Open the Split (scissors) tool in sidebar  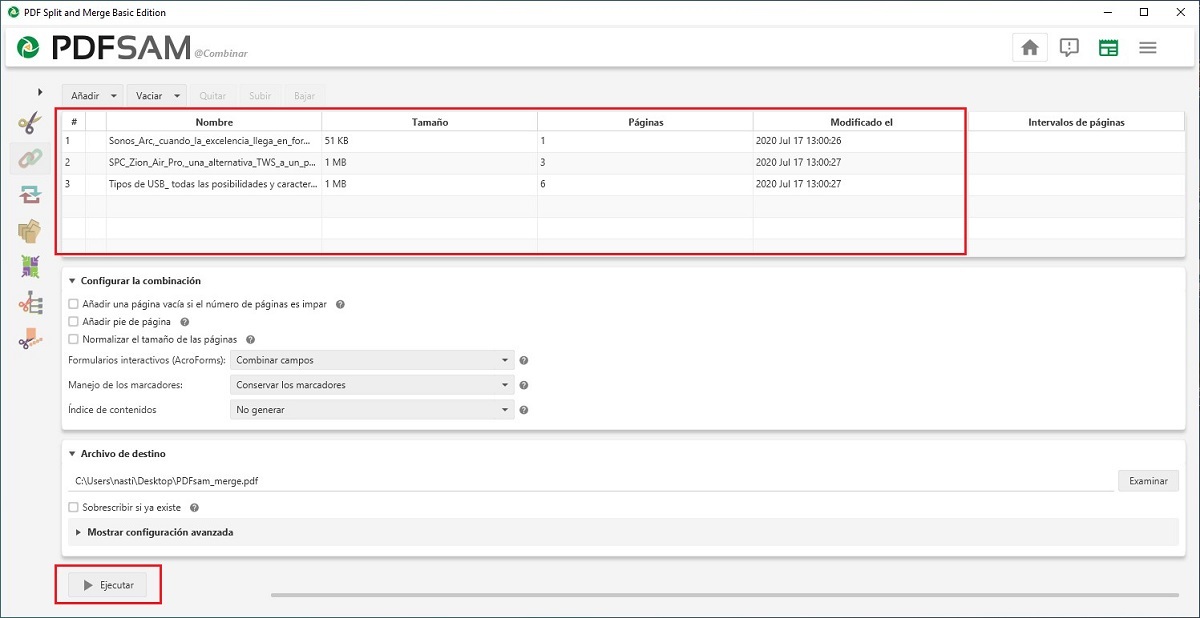coord(29,123)
